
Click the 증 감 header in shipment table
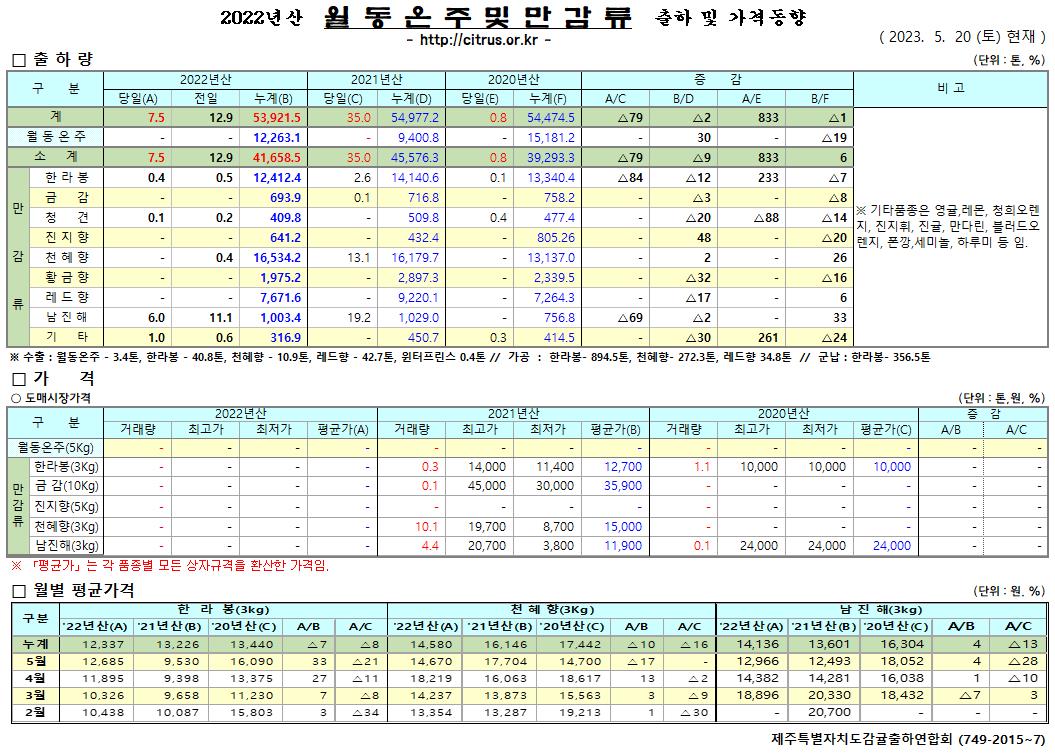(x=716, y=78)
